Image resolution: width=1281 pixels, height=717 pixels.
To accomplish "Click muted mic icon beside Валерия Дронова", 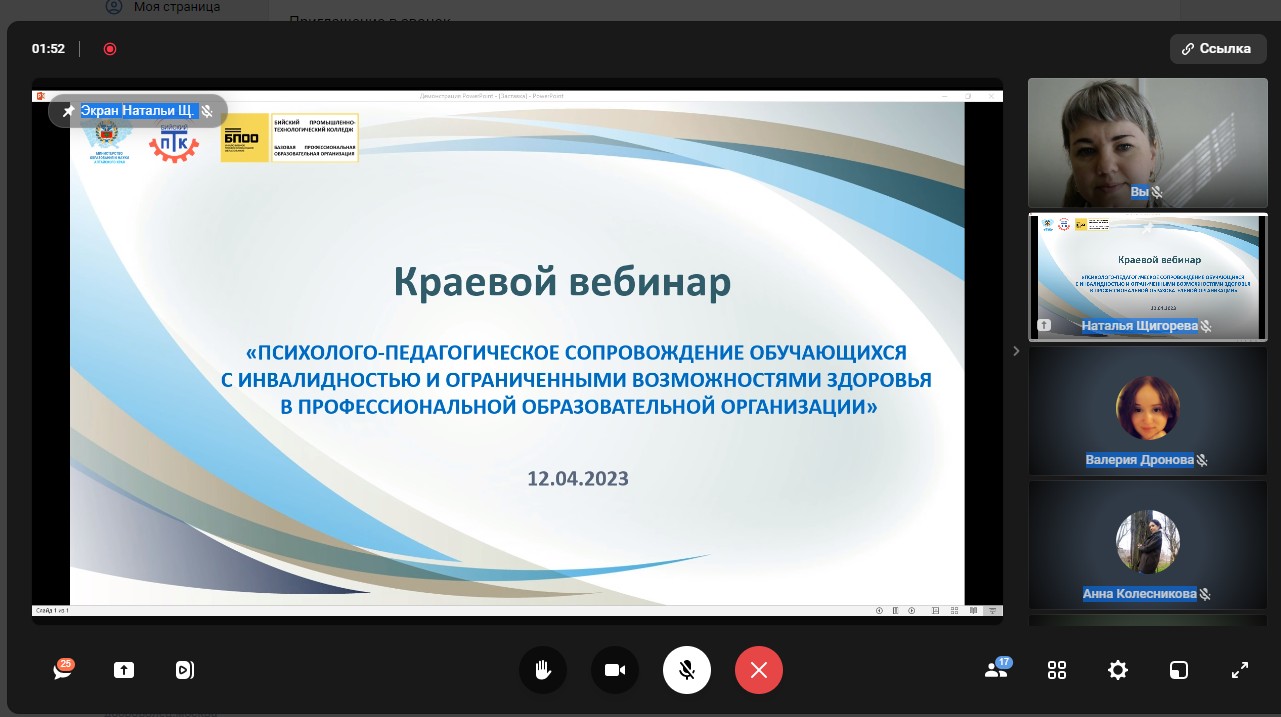I will point(1203,460).
